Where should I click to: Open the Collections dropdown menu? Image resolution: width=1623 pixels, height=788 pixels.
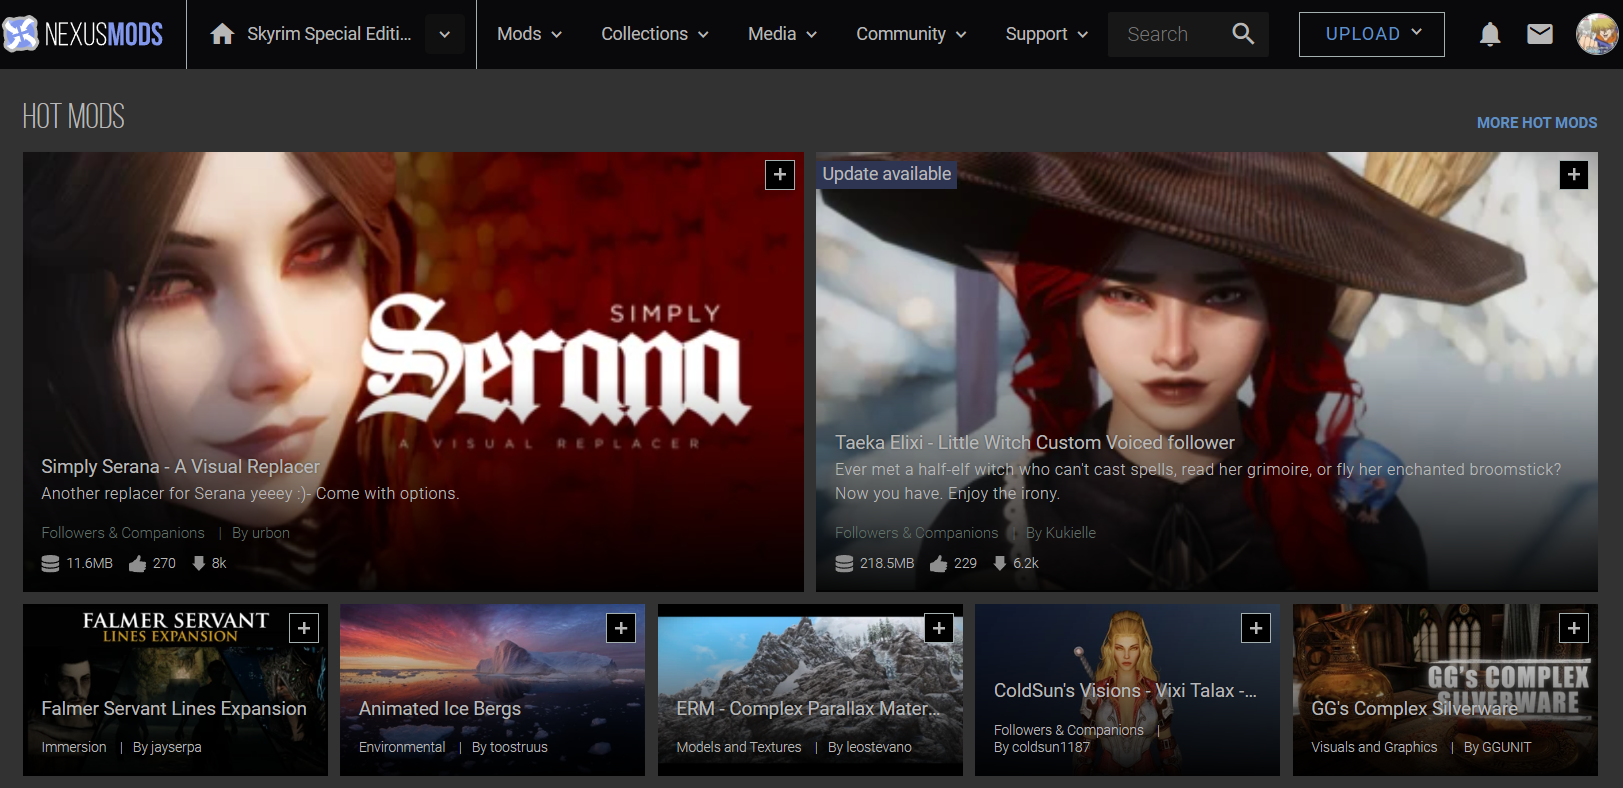pos(655,34)
